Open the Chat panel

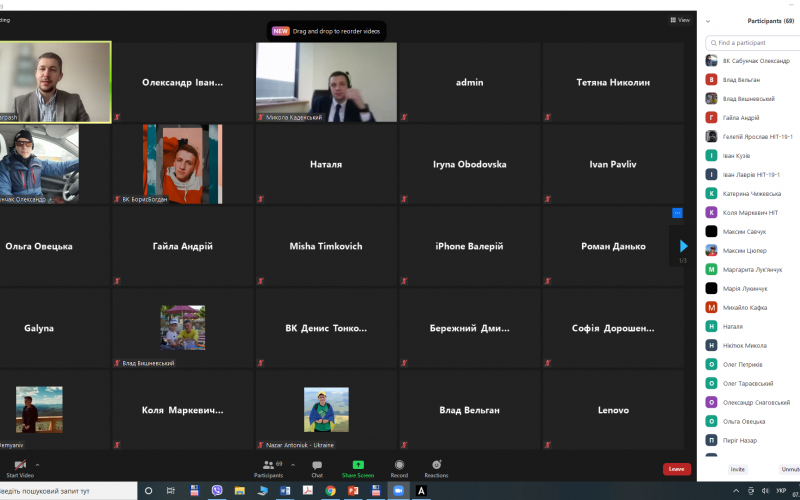(317, 468)
